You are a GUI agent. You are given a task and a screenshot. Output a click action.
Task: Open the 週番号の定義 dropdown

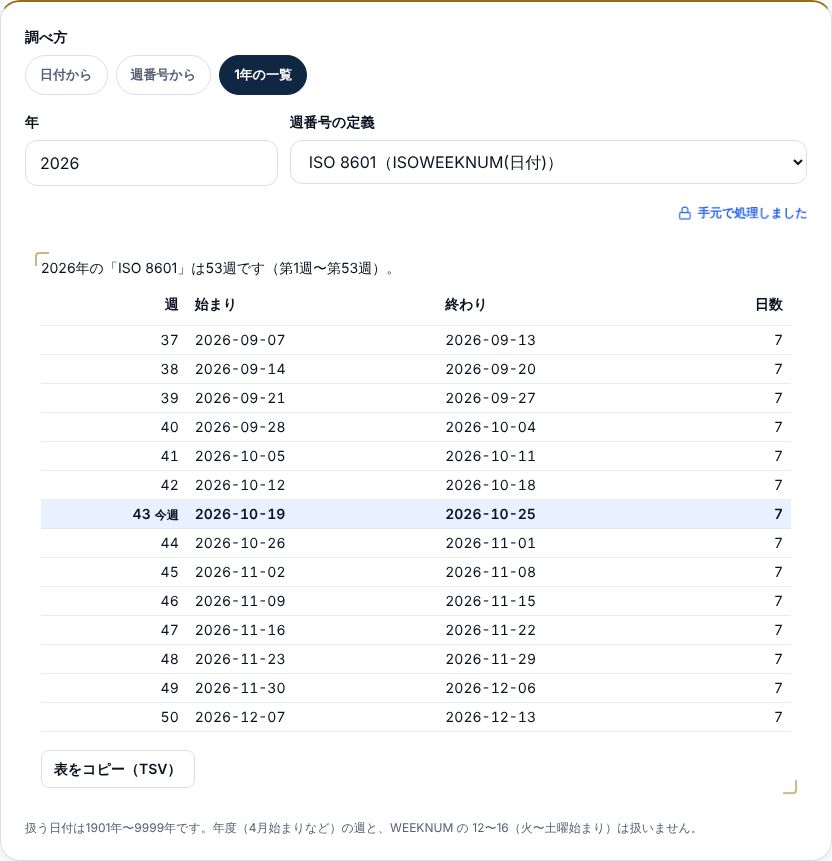tap(548, 163)
